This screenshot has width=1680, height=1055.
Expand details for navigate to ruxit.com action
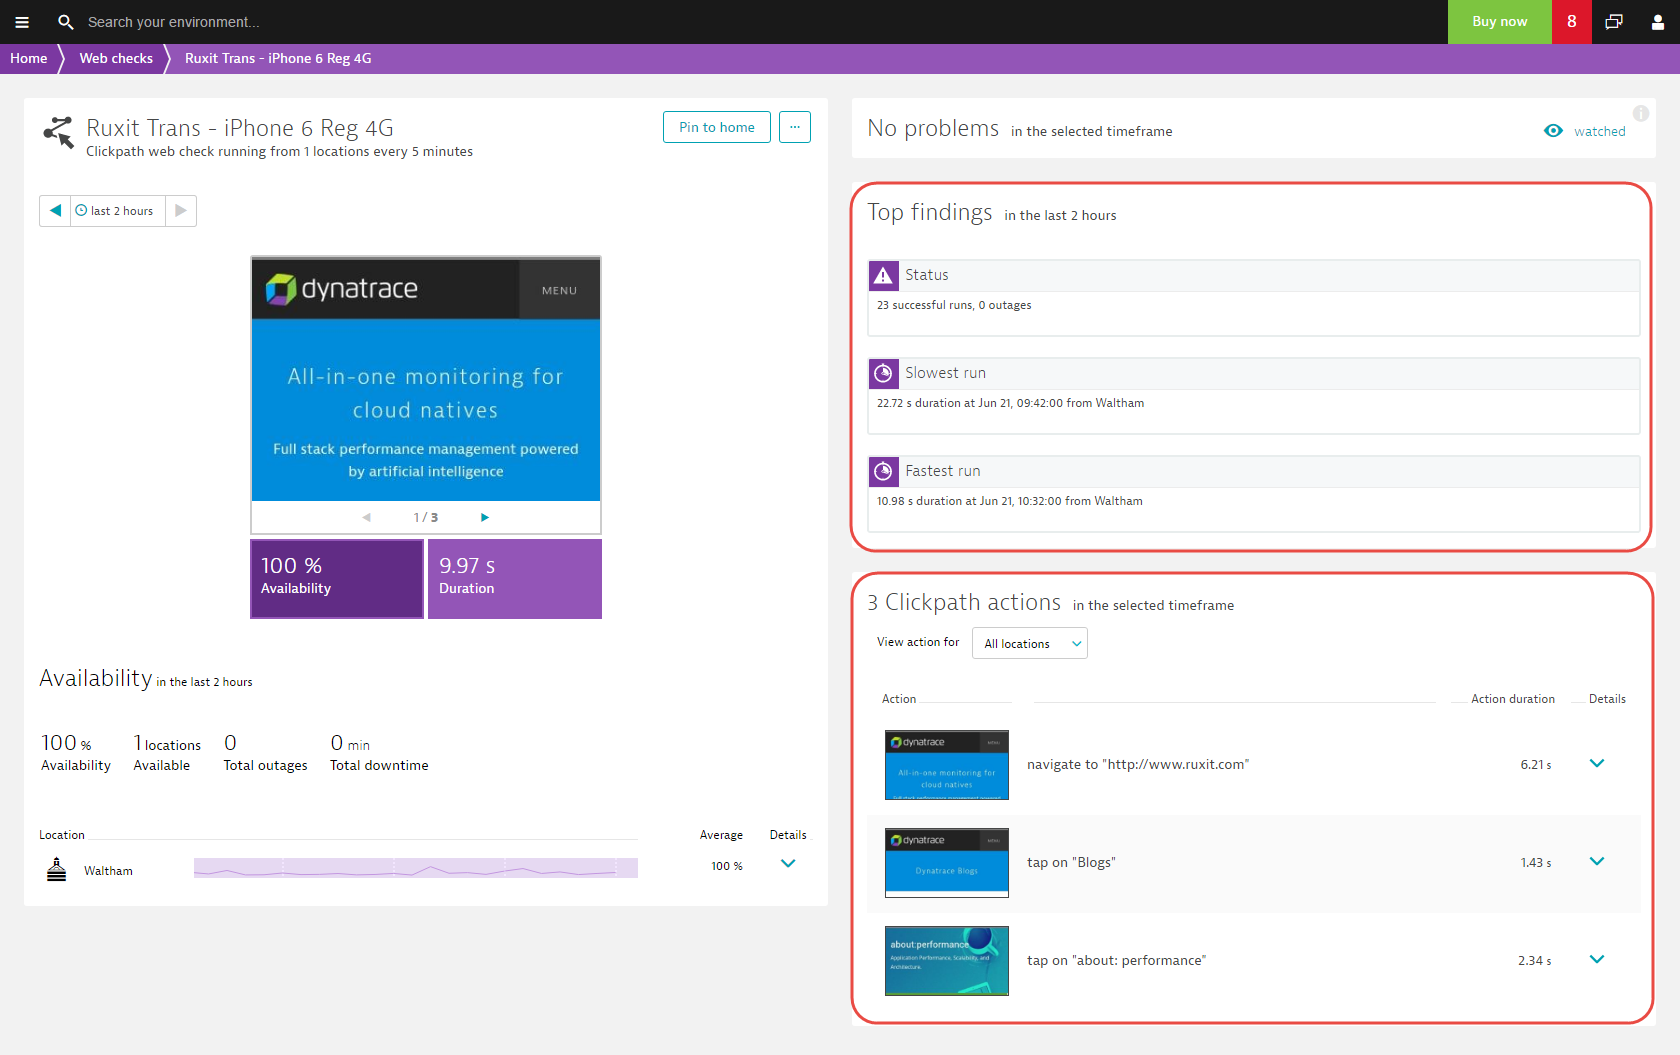(x=1597, y=763)
